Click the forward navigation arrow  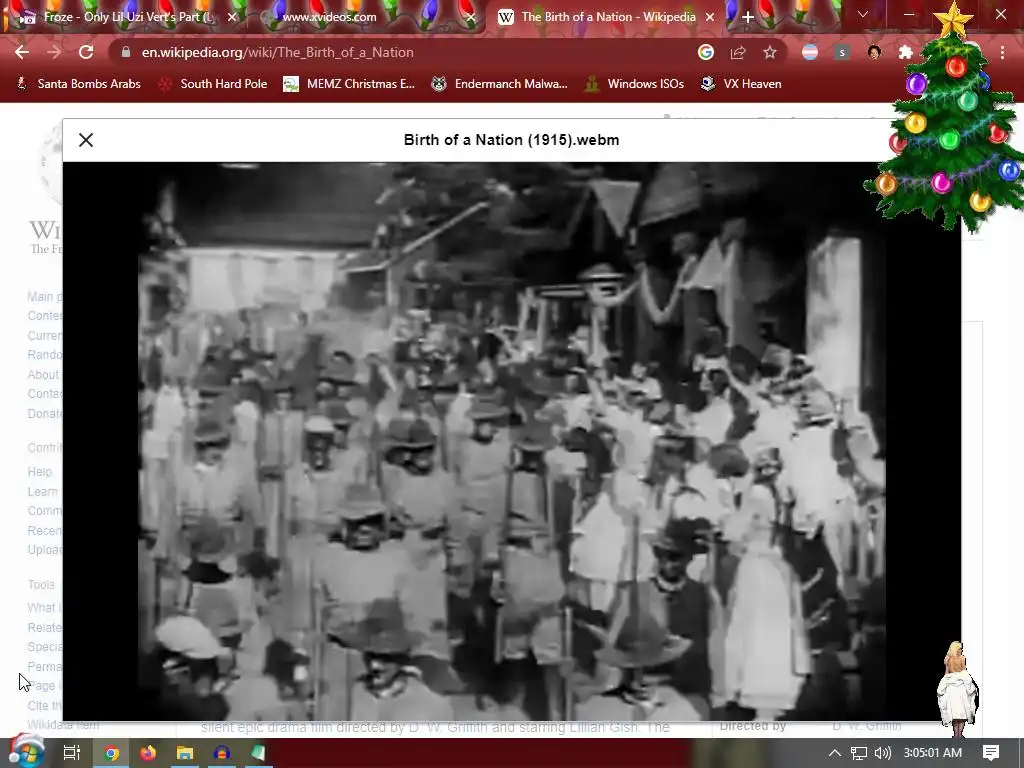coord(54,52)
